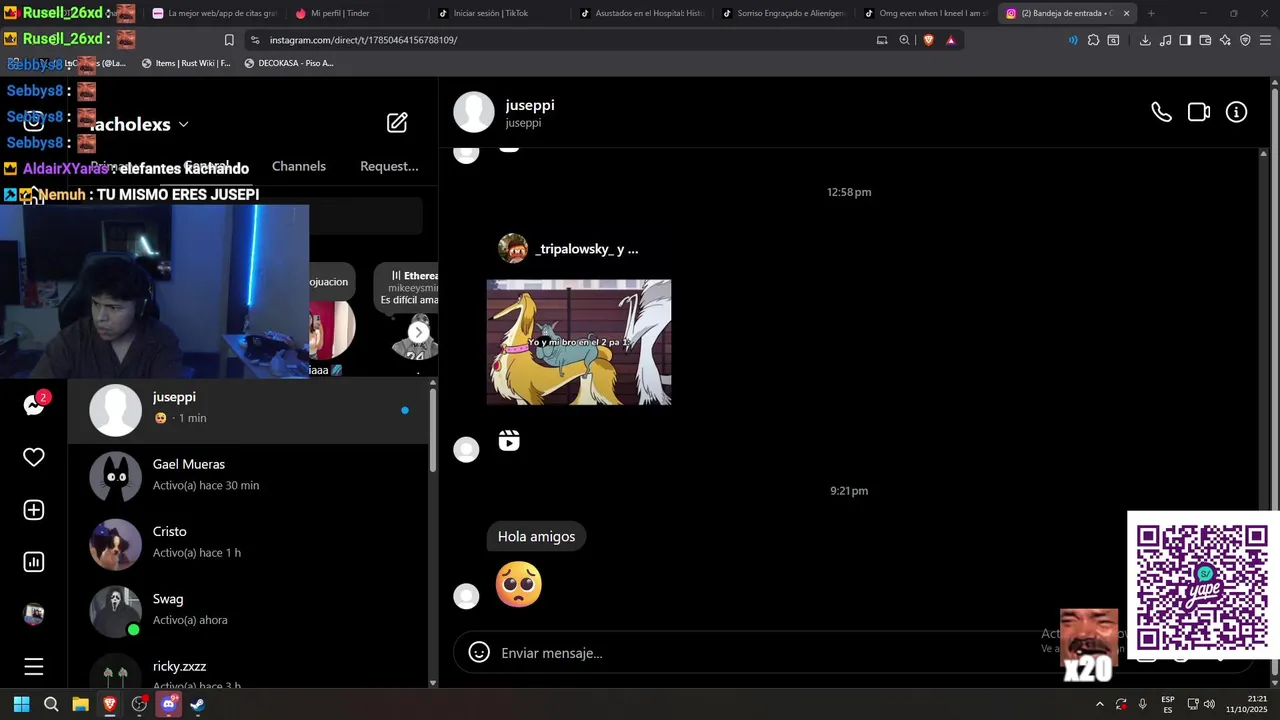Start an audio call with juseppi
The width and height of the screenshot is (1280, 720).
(1161, 112)
